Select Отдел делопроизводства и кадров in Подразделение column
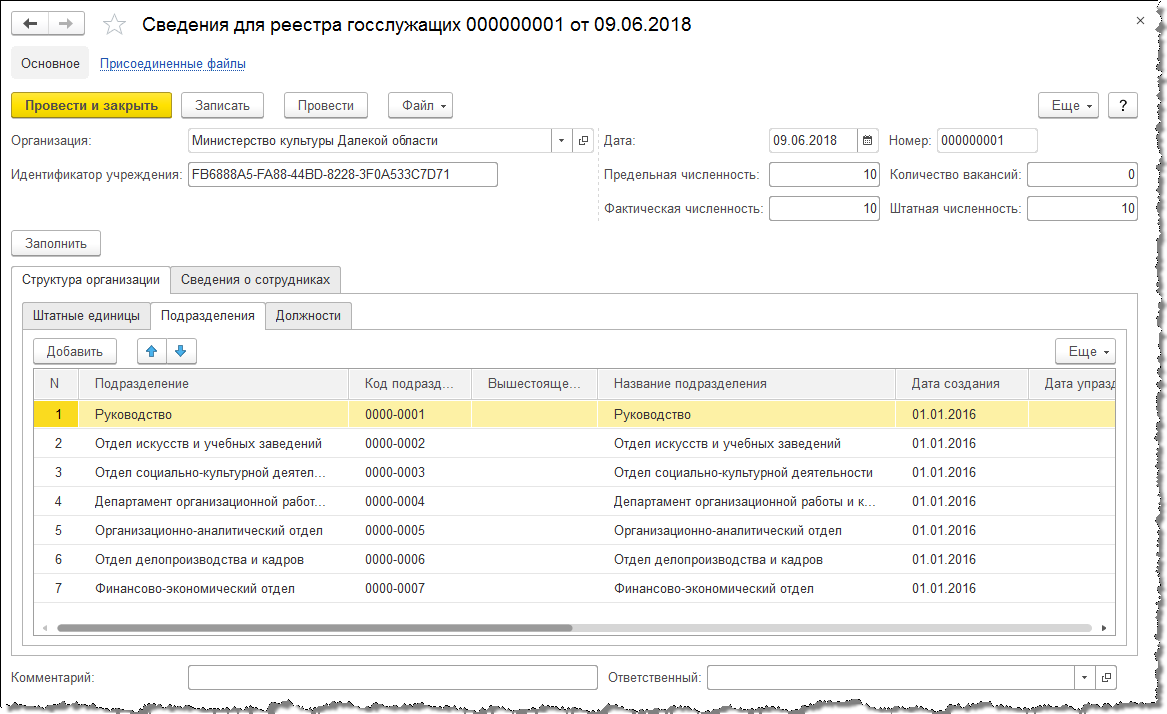Image resolution: width=1167 pixels, height=714 pixels. [213, 560]
